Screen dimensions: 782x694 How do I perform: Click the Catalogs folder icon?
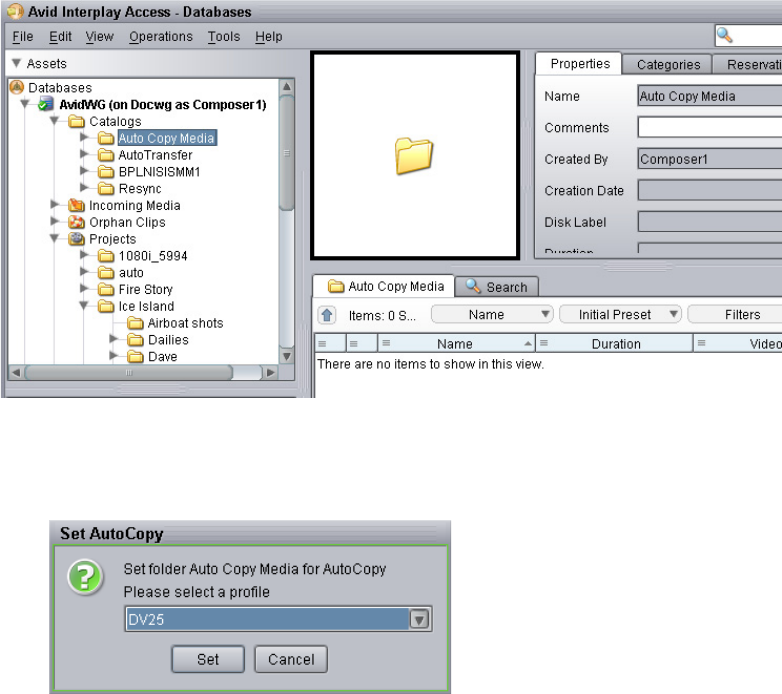point(76,121)
